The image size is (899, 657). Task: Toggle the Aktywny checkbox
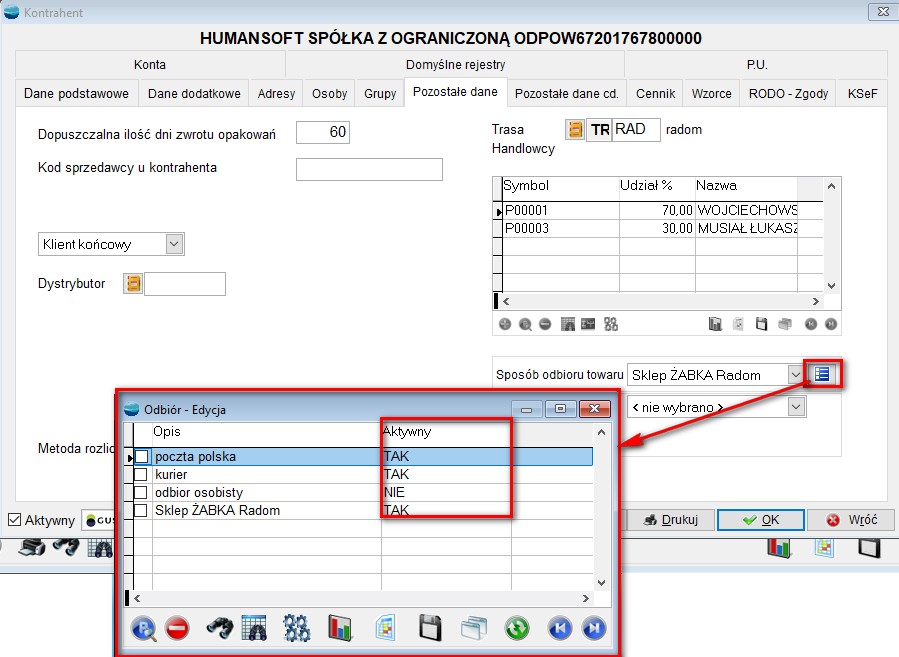[x=14, y=520]
